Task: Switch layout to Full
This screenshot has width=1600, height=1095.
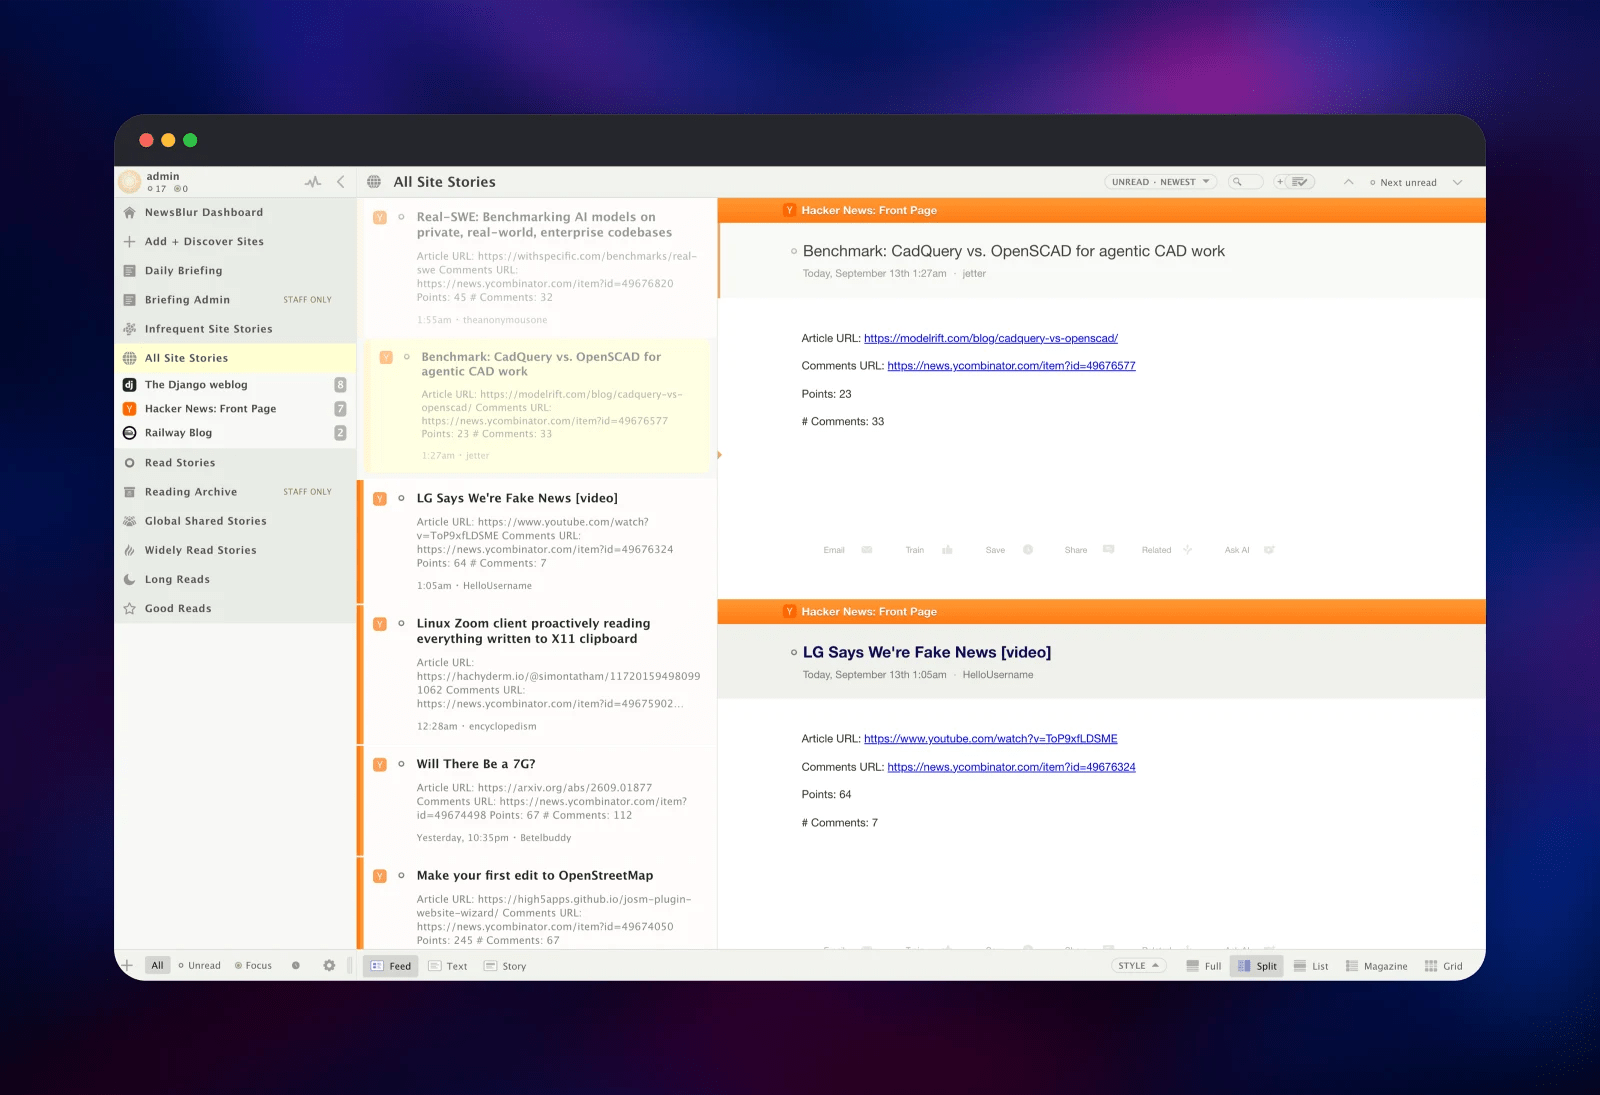Action: [1204, 966]
